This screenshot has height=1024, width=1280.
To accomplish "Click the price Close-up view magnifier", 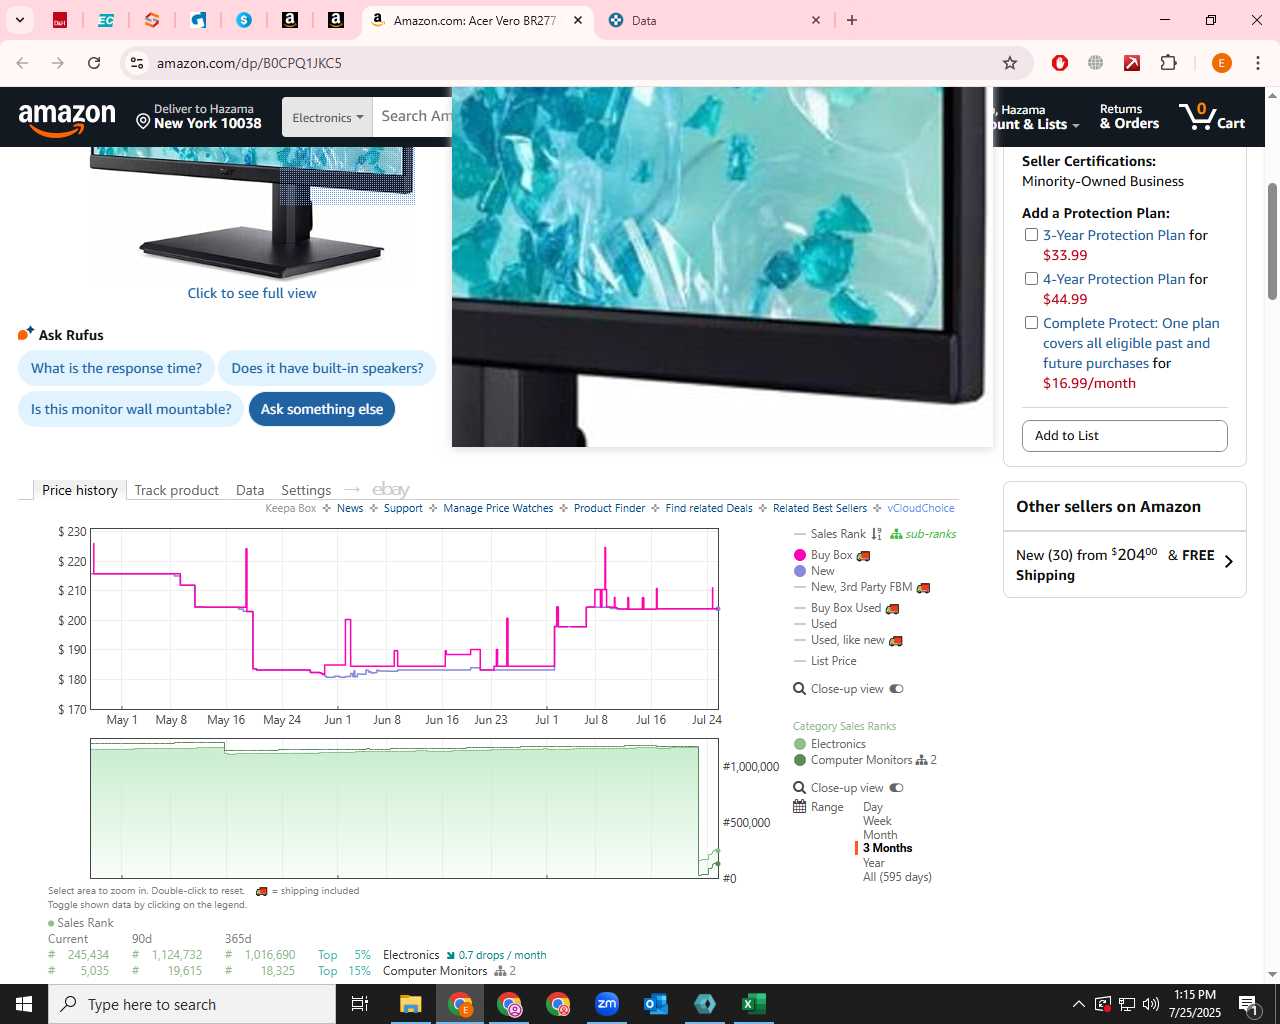I will pyautogui.click(x=799, y=689).
